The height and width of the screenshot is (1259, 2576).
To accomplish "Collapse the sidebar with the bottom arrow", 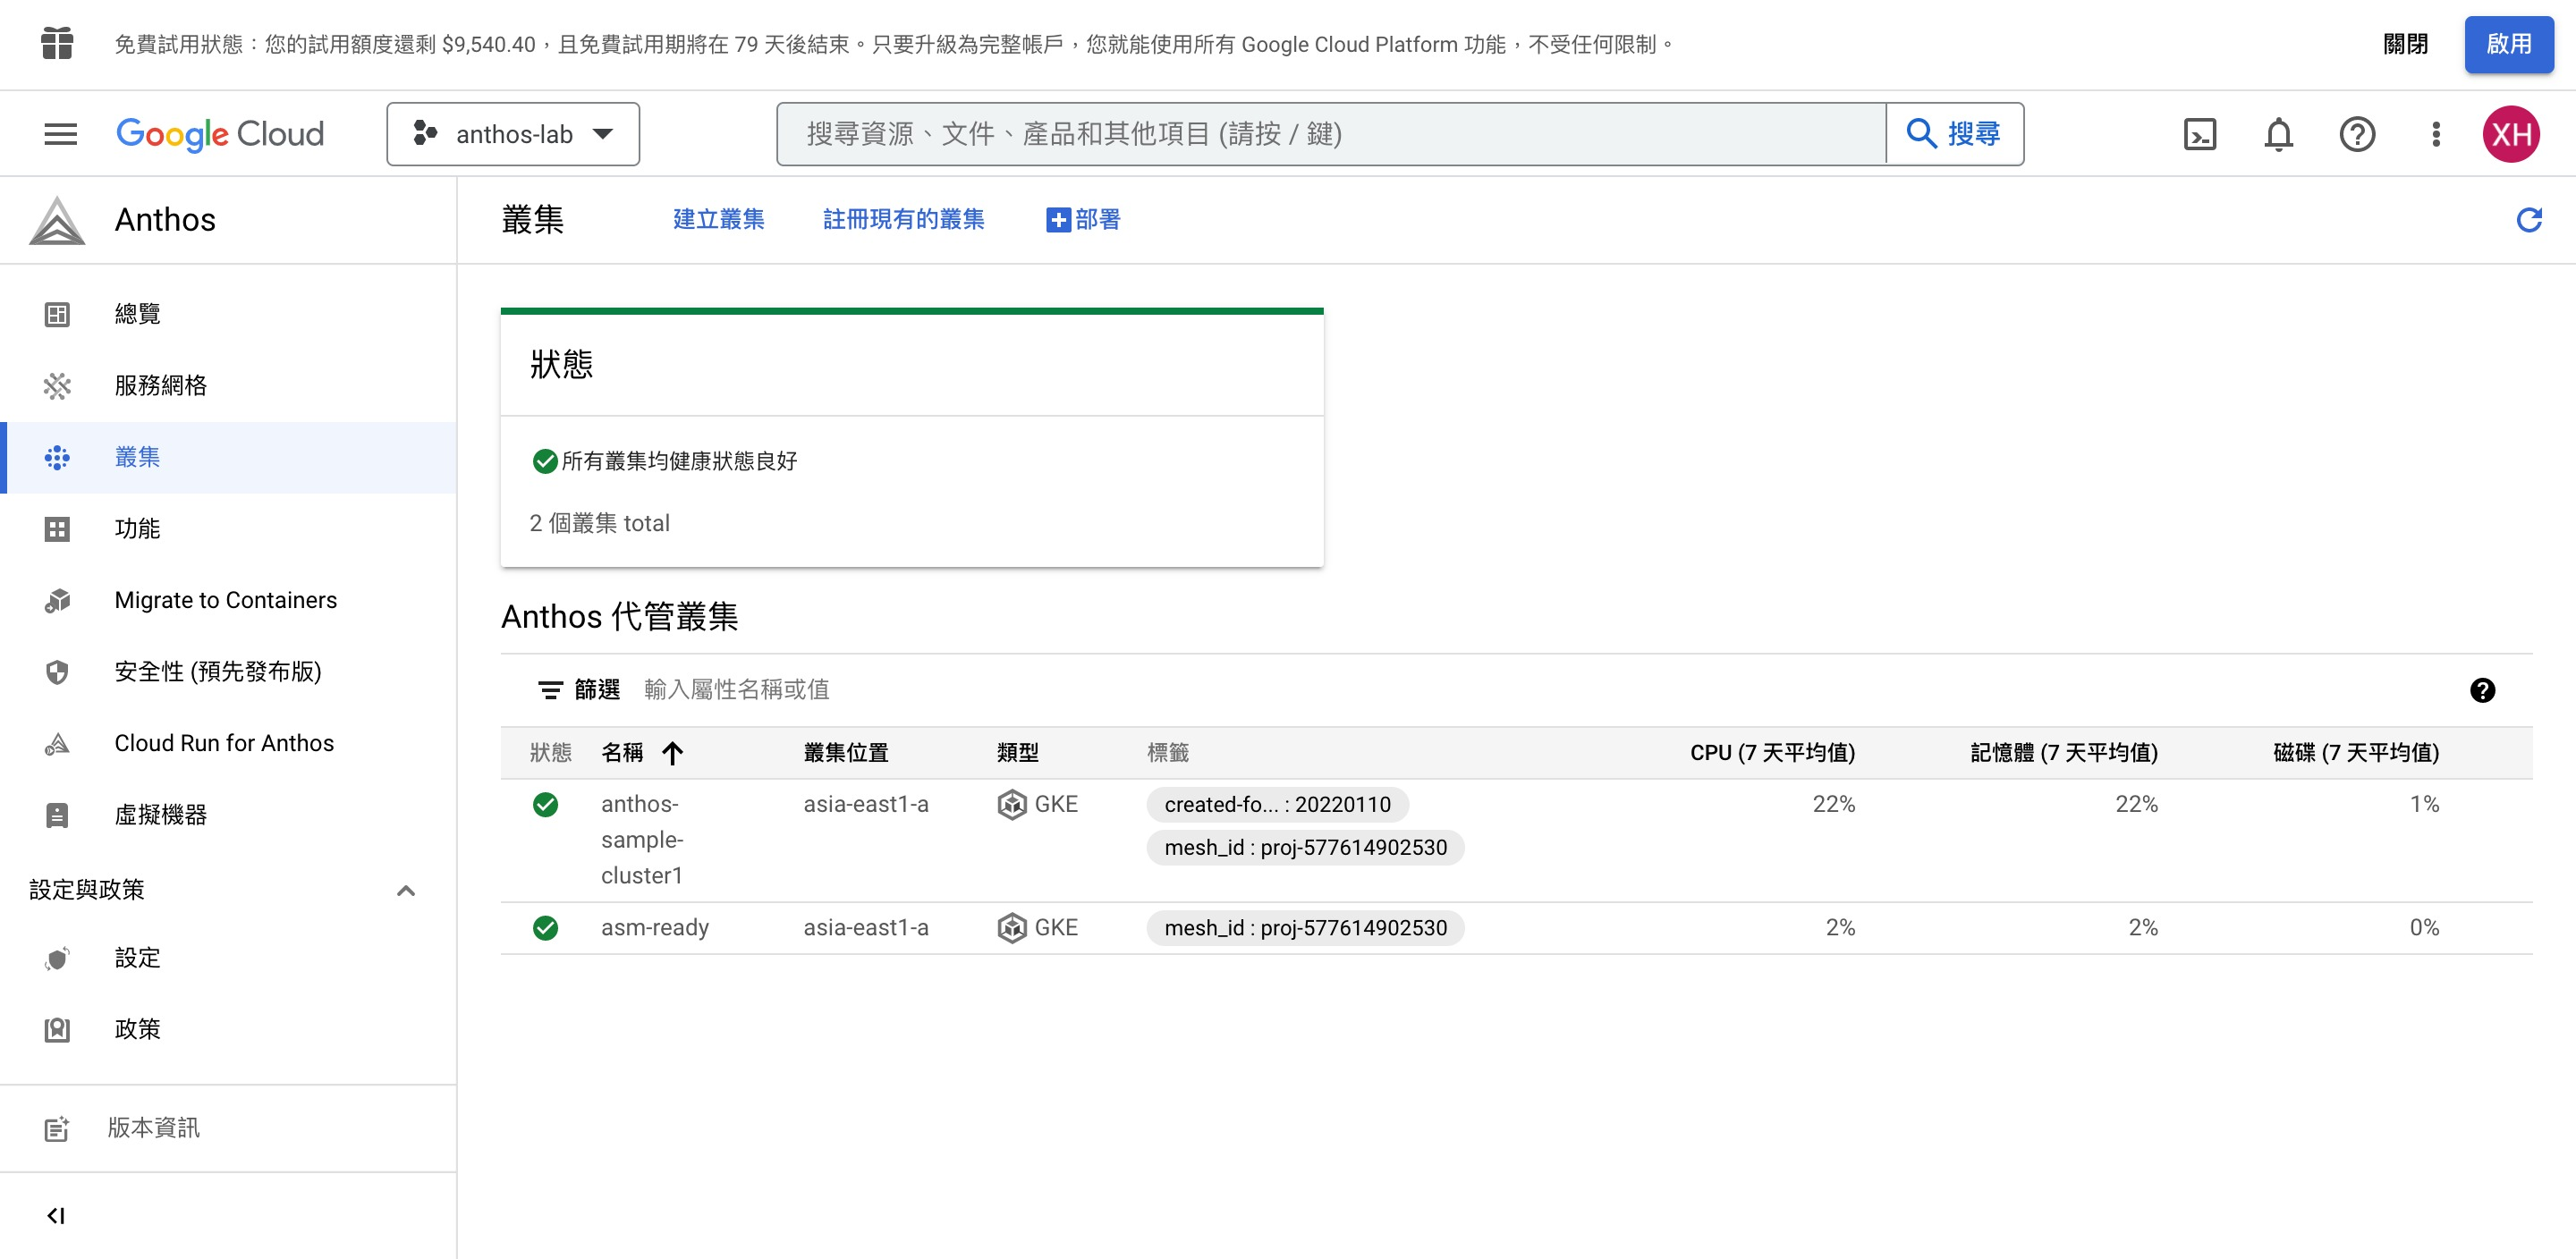I will click(56, 1215).
